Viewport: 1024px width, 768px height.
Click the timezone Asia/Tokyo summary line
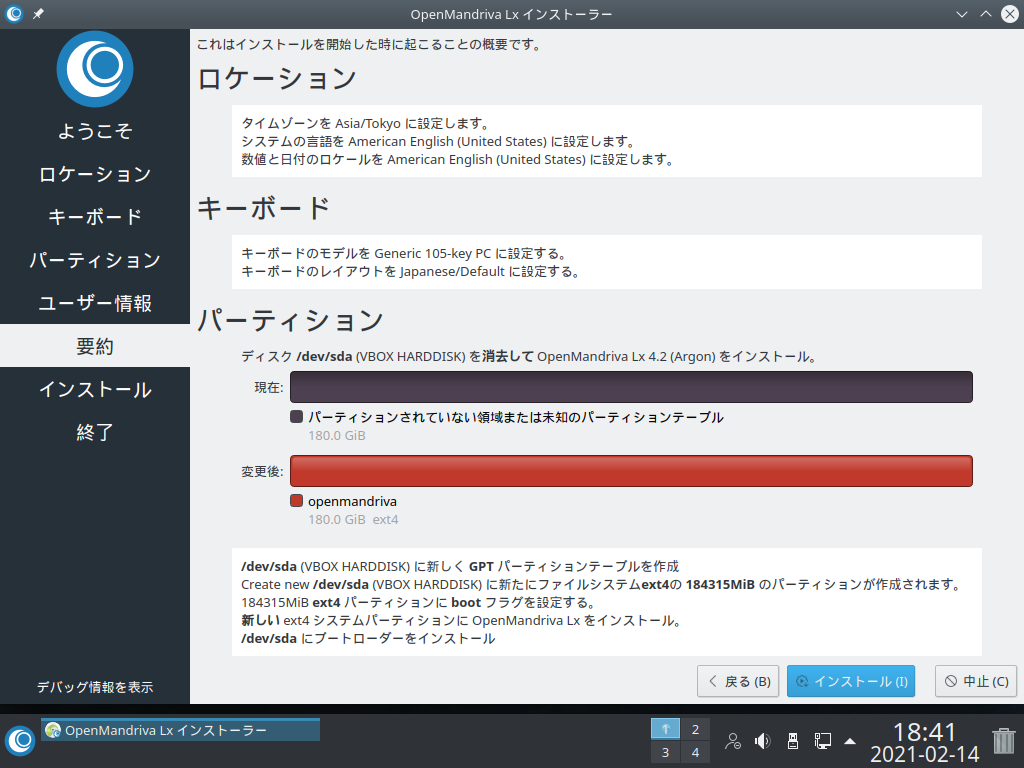[x=366, y=123]
